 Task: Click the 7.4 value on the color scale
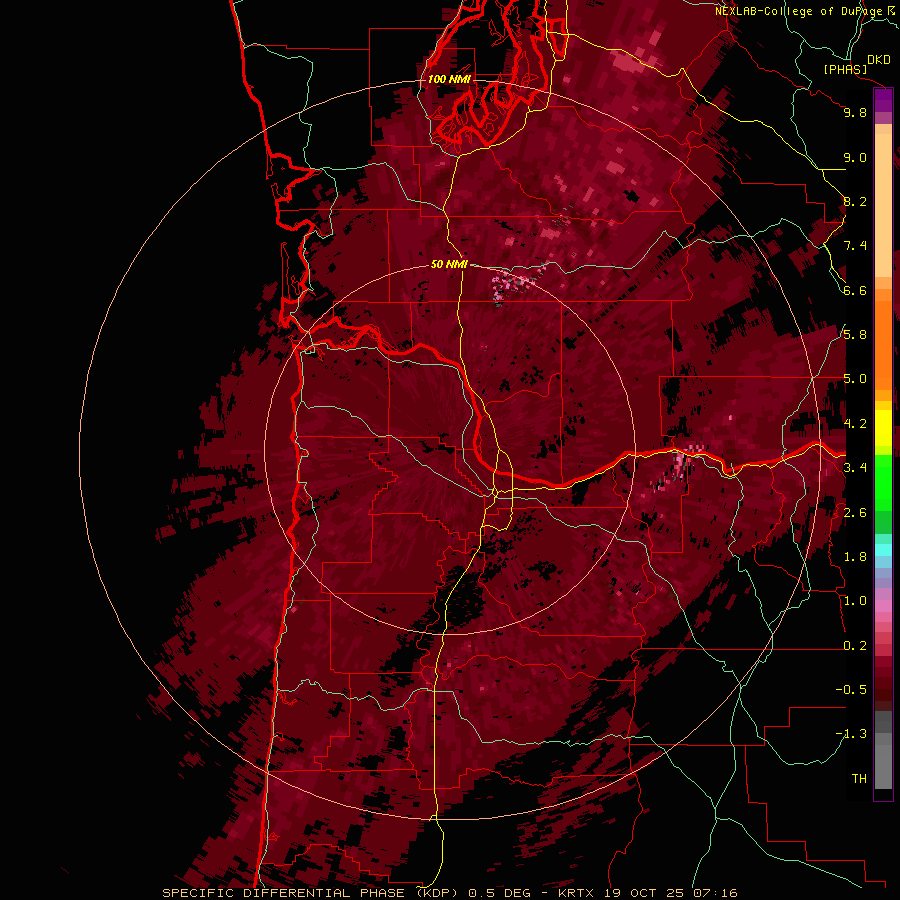[x=855, y=246]
